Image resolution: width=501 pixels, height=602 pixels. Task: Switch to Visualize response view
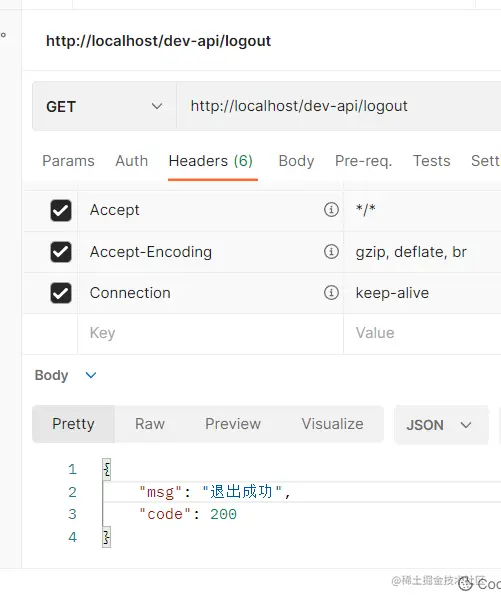click(332, 424)
